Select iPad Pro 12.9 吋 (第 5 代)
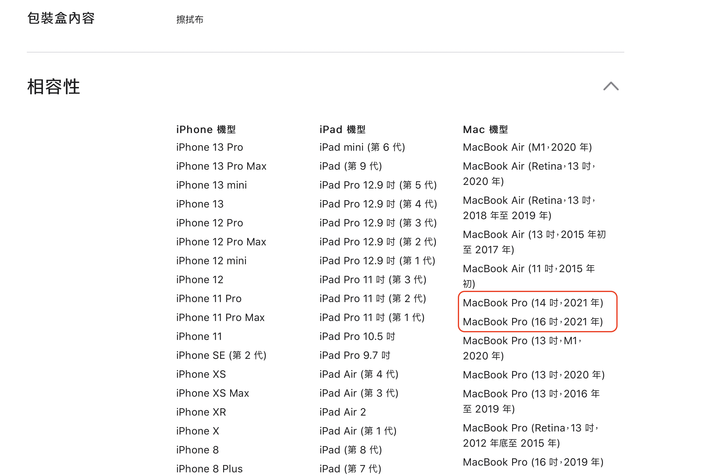Image resolution: width=720 pixels, height=476 pixels. pyautogui.click(x=378, y=185)
